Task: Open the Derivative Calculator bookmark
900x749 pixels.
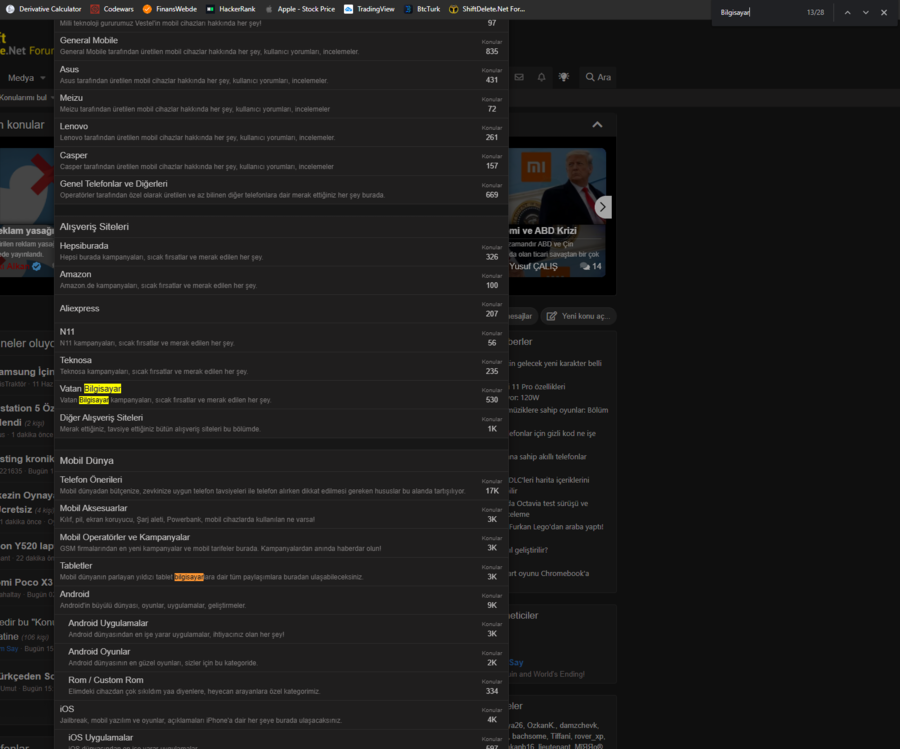Action: click(x=44, y=9)
